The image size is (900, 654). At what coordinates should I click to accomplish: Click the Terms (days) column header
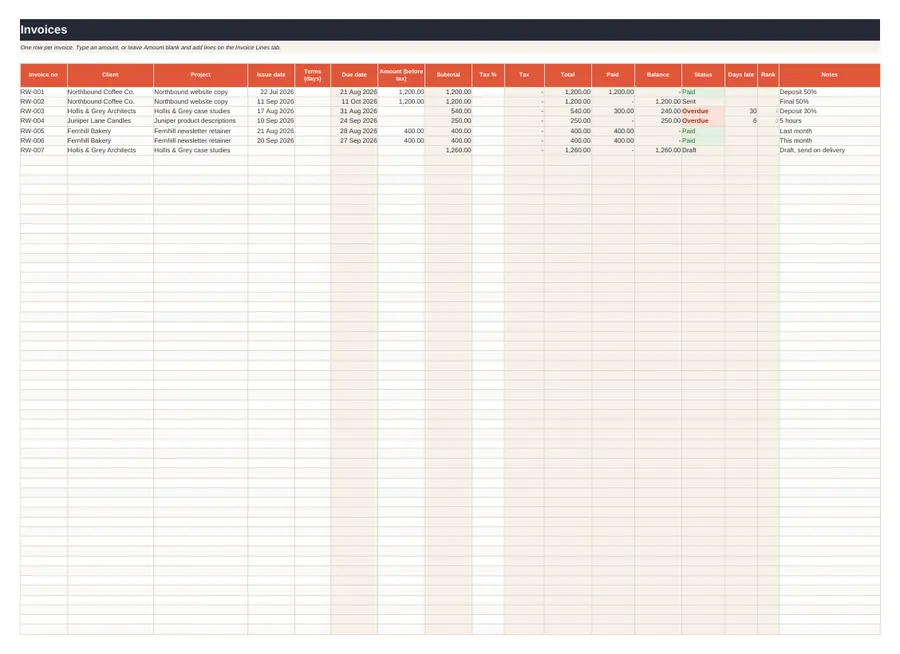[312, 75]
